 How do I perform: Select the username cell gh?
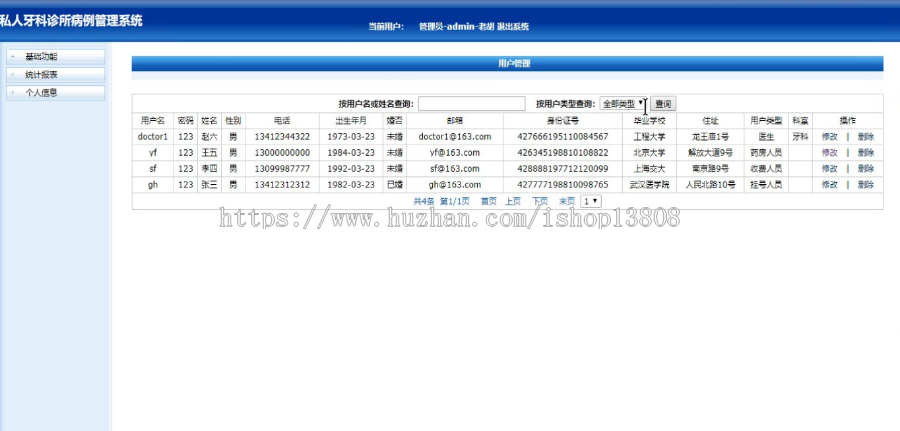153,185
